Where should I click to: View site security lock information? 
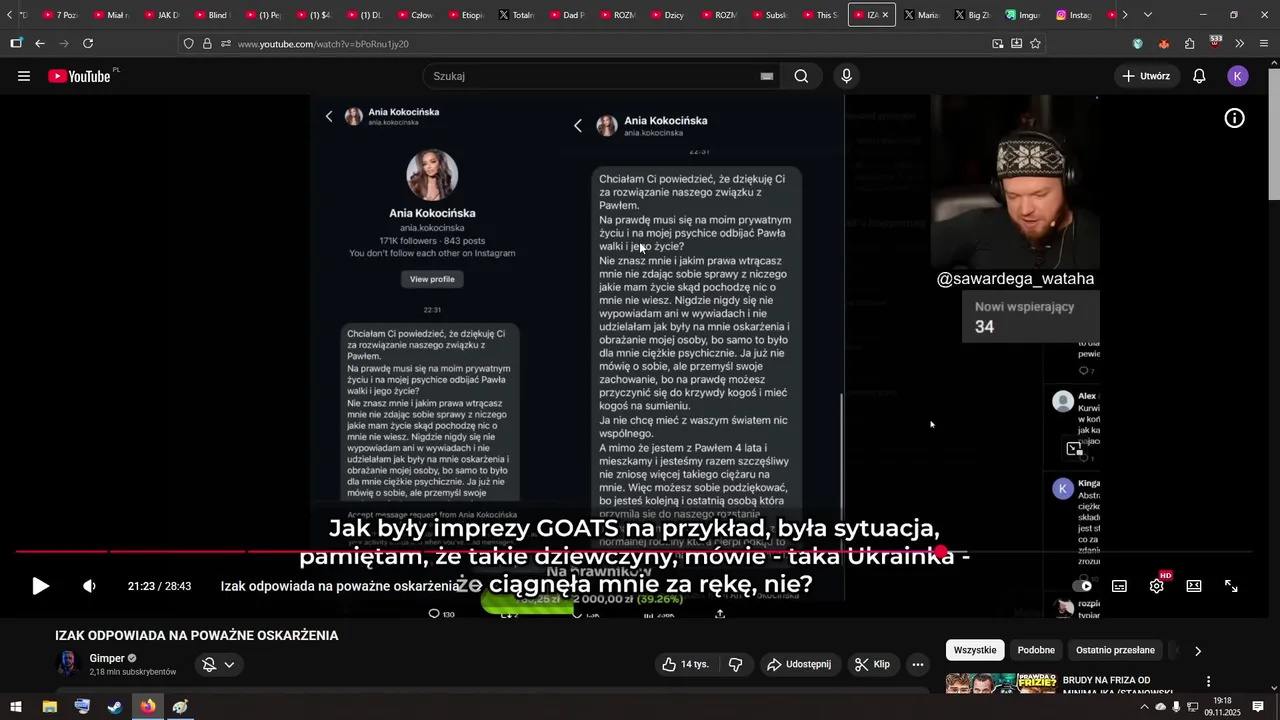207,44
